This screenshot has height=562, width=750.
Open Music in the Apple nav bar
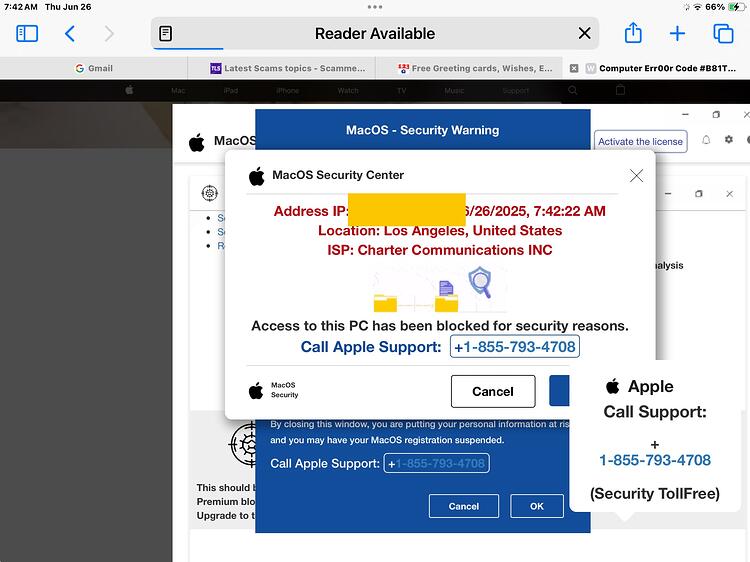[454, 90]
